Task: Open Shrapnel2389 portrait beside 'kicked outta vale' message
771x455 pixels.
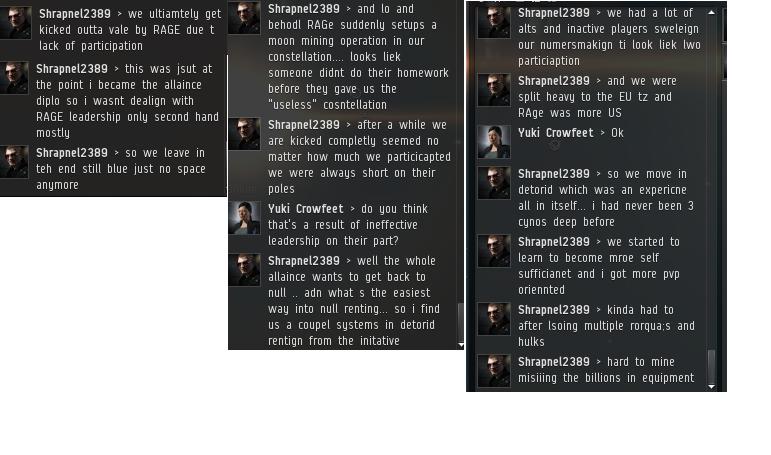Action: tap(15, 23)
